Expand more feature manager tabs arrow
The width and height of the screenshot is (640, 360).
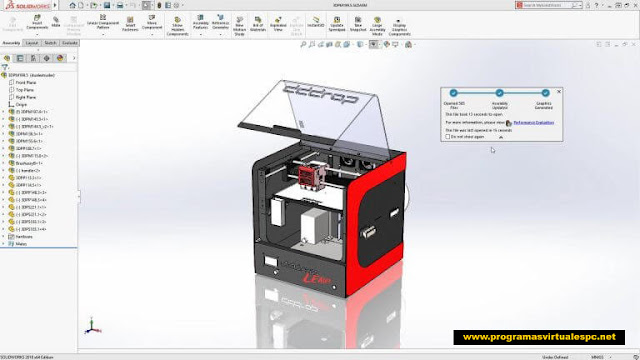pyautogui.click(x=74, y=58)
